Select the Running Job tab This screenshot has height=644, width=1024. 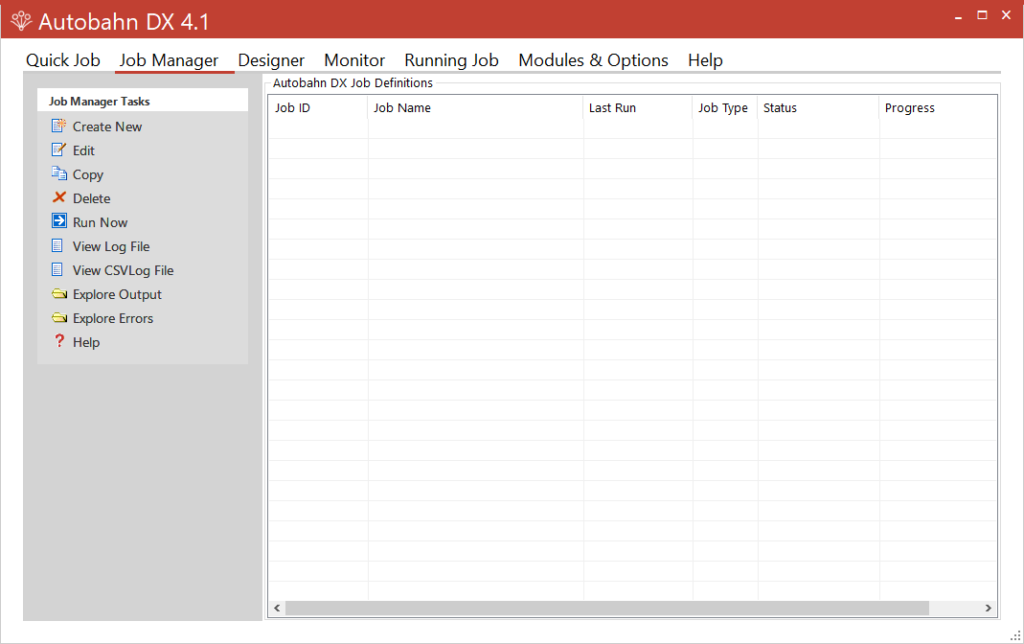[451, 60]
